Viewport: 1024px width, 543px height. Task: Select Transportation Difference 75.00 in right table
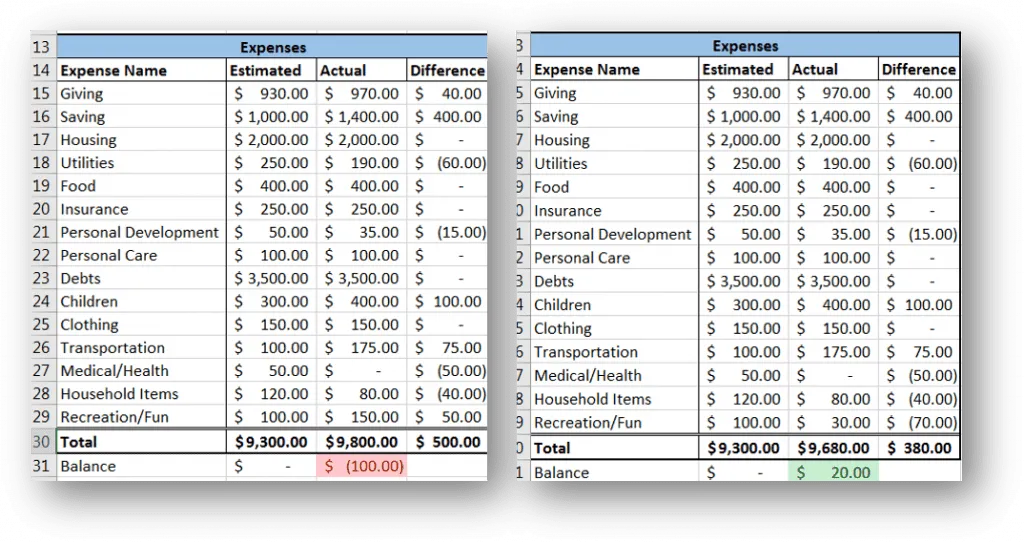pyautogui.click(x=919, y=352)
